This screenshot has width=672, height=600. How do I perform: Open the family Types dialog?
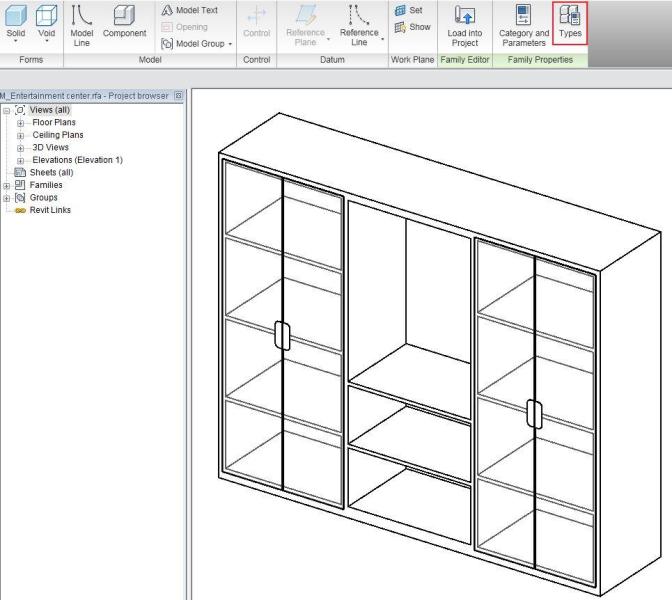pyautogui.click(x=570, y=23)
